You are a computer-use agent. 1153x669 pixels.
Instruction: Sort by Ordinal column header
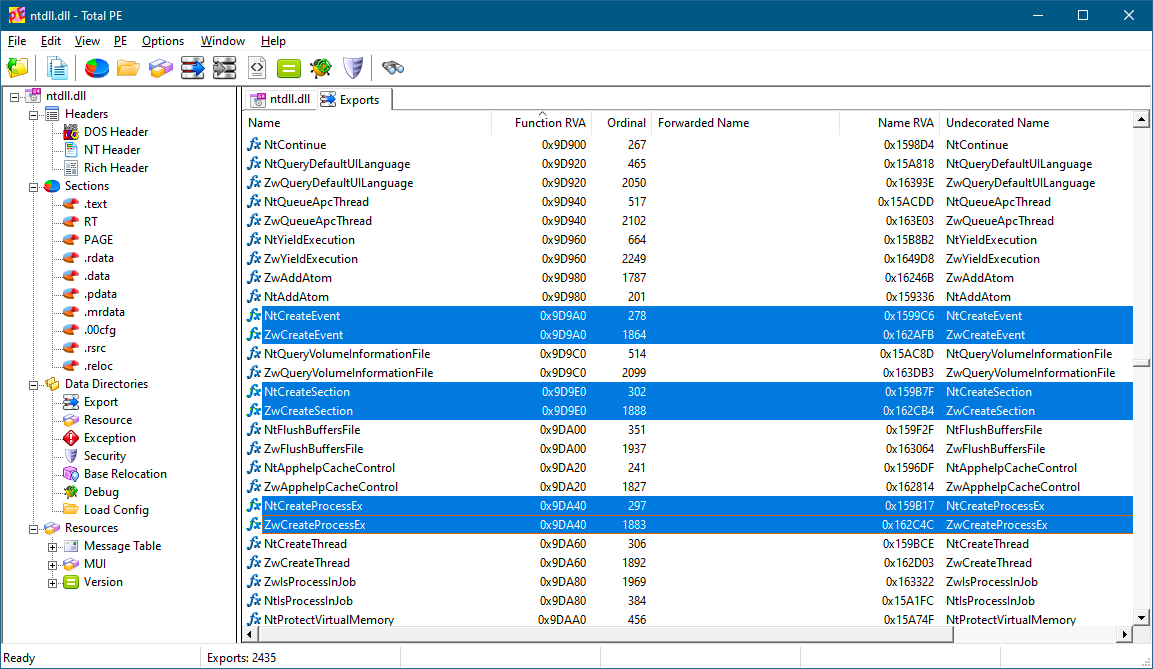click(x=626, y=123)
